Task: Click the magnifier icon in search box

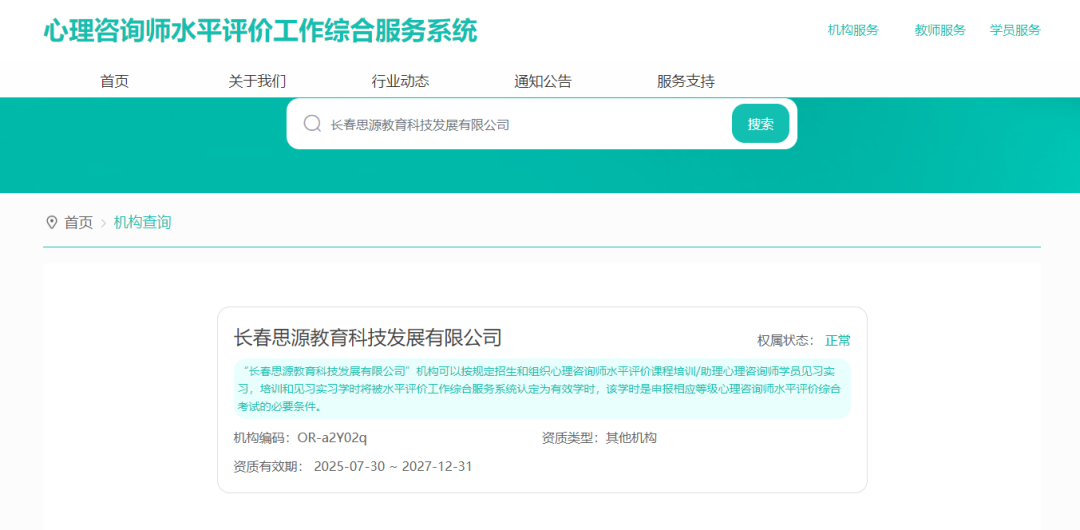Action: click(312, 124)
